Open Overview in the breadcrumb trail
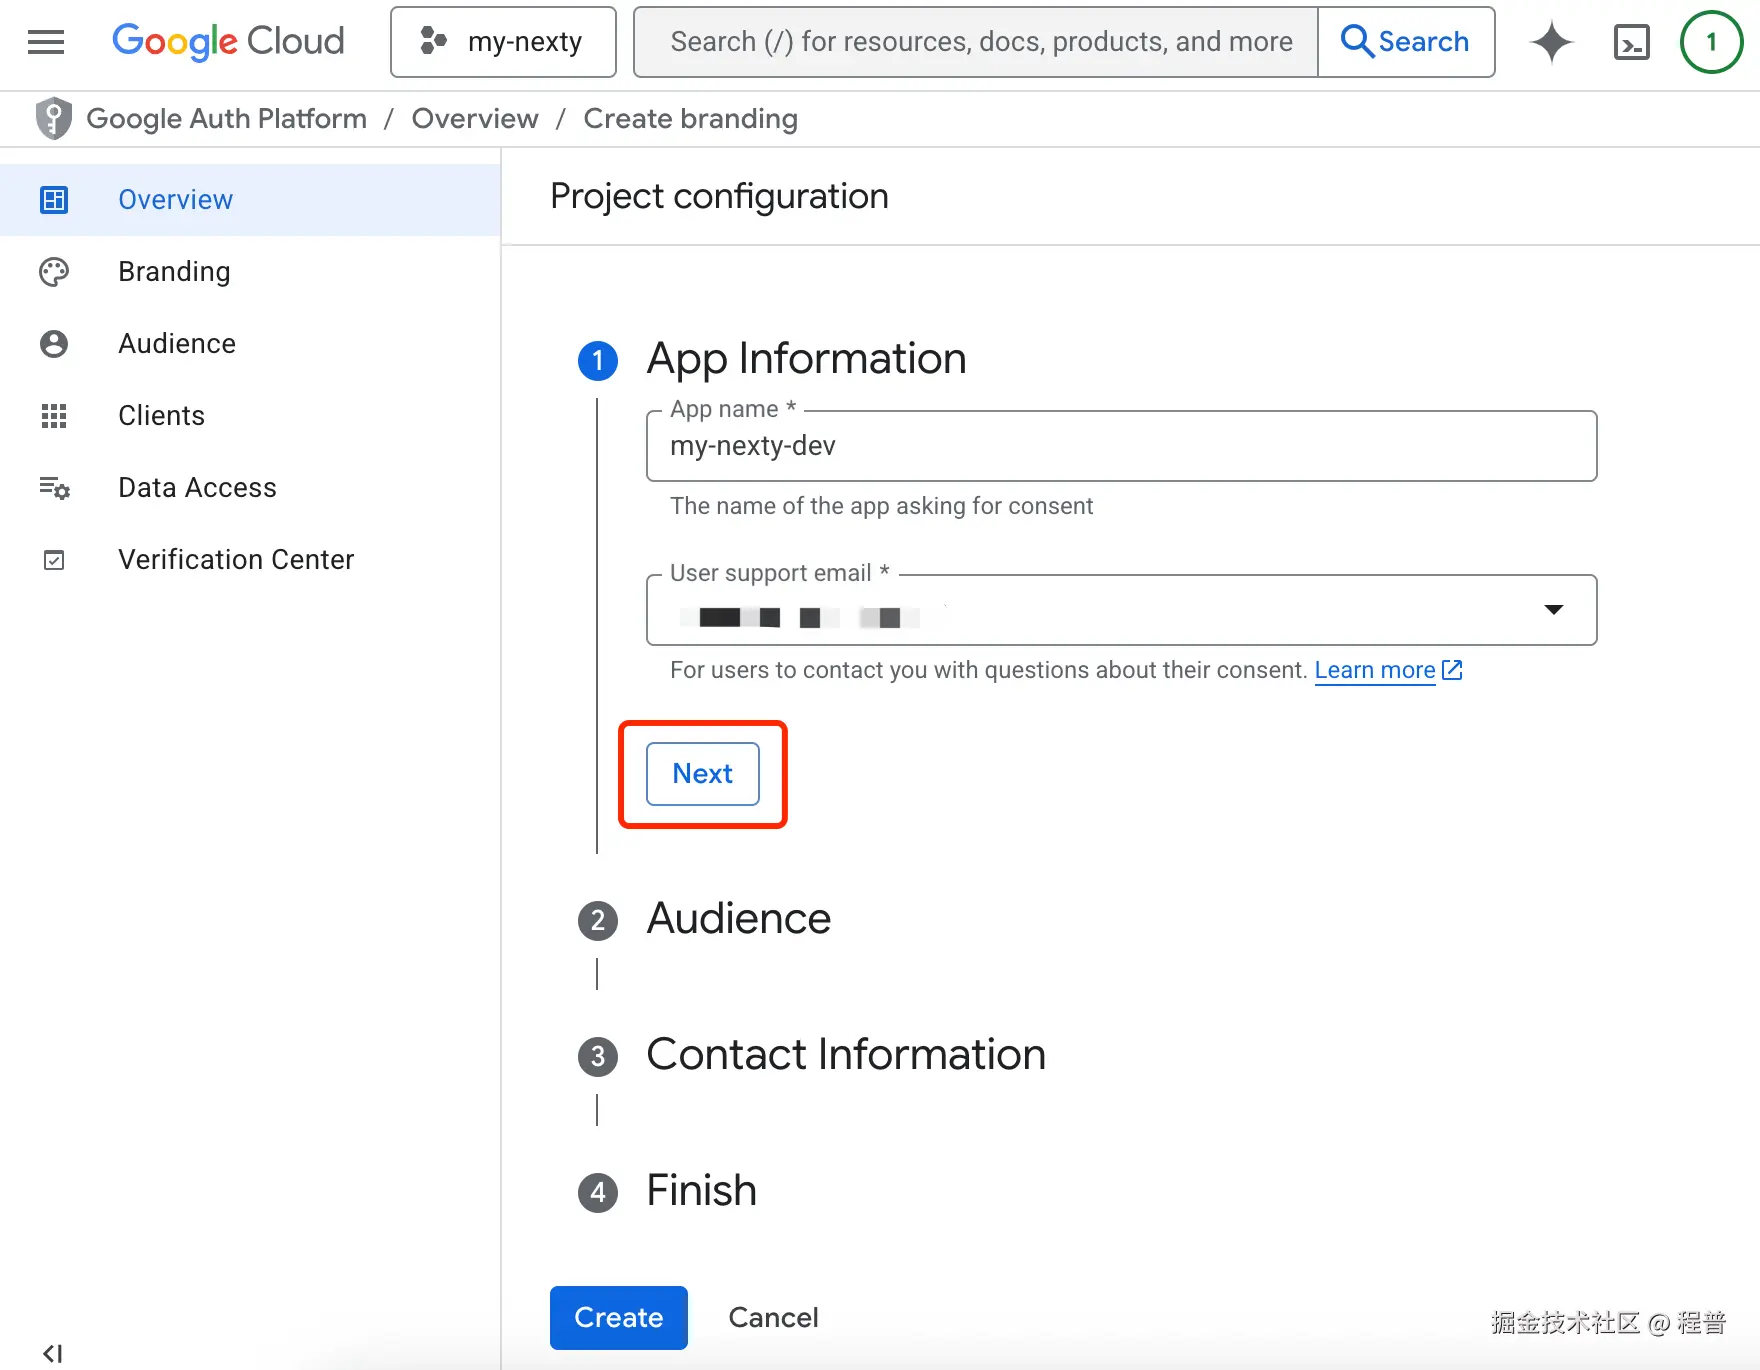 point(474,118)
